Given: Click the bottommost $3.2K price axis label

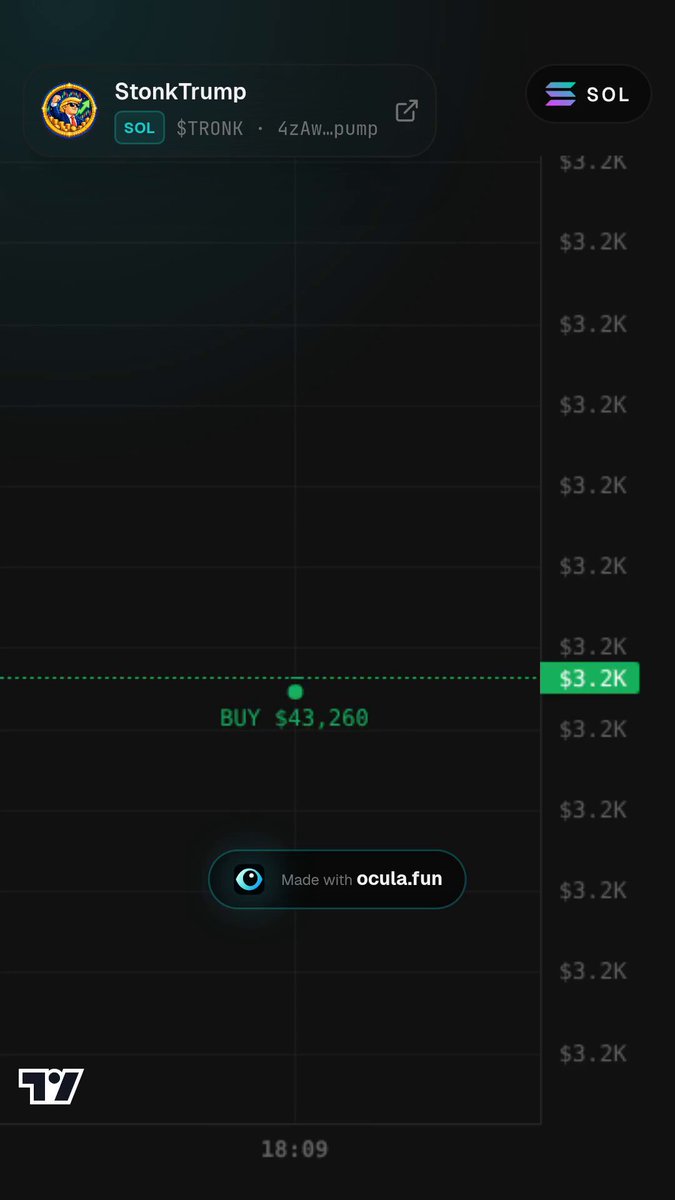Looking at the screenshot, I should click(593, 1053).
